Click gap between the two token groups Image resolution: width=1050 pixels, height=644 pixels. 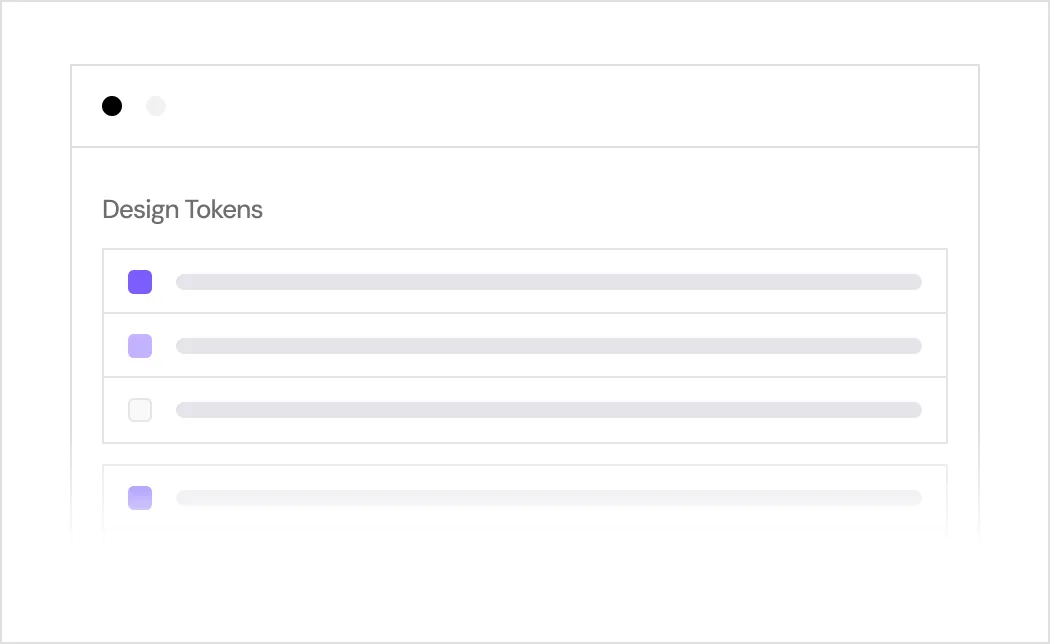pyautogui.click(x=525, y=454)
